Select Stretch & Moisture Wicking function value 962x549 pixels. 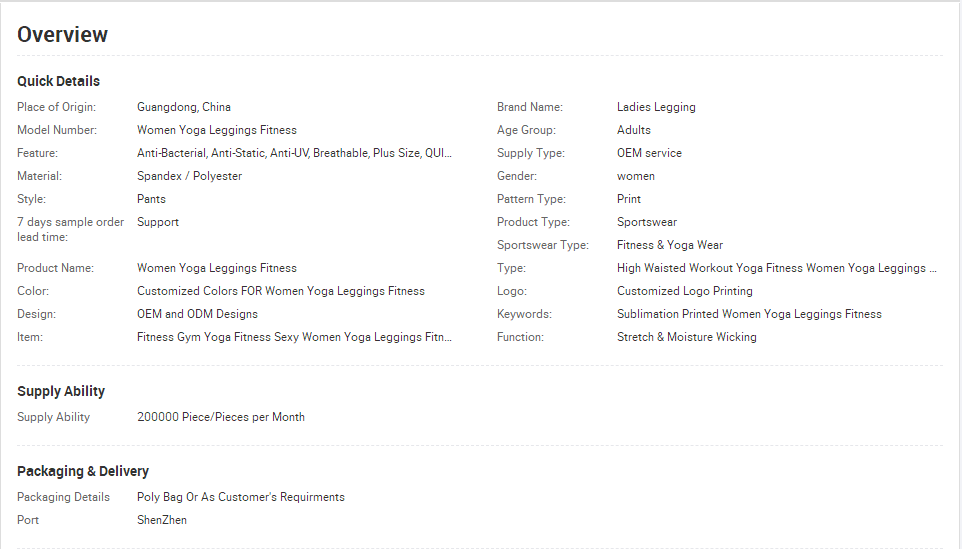pos(687,337)
